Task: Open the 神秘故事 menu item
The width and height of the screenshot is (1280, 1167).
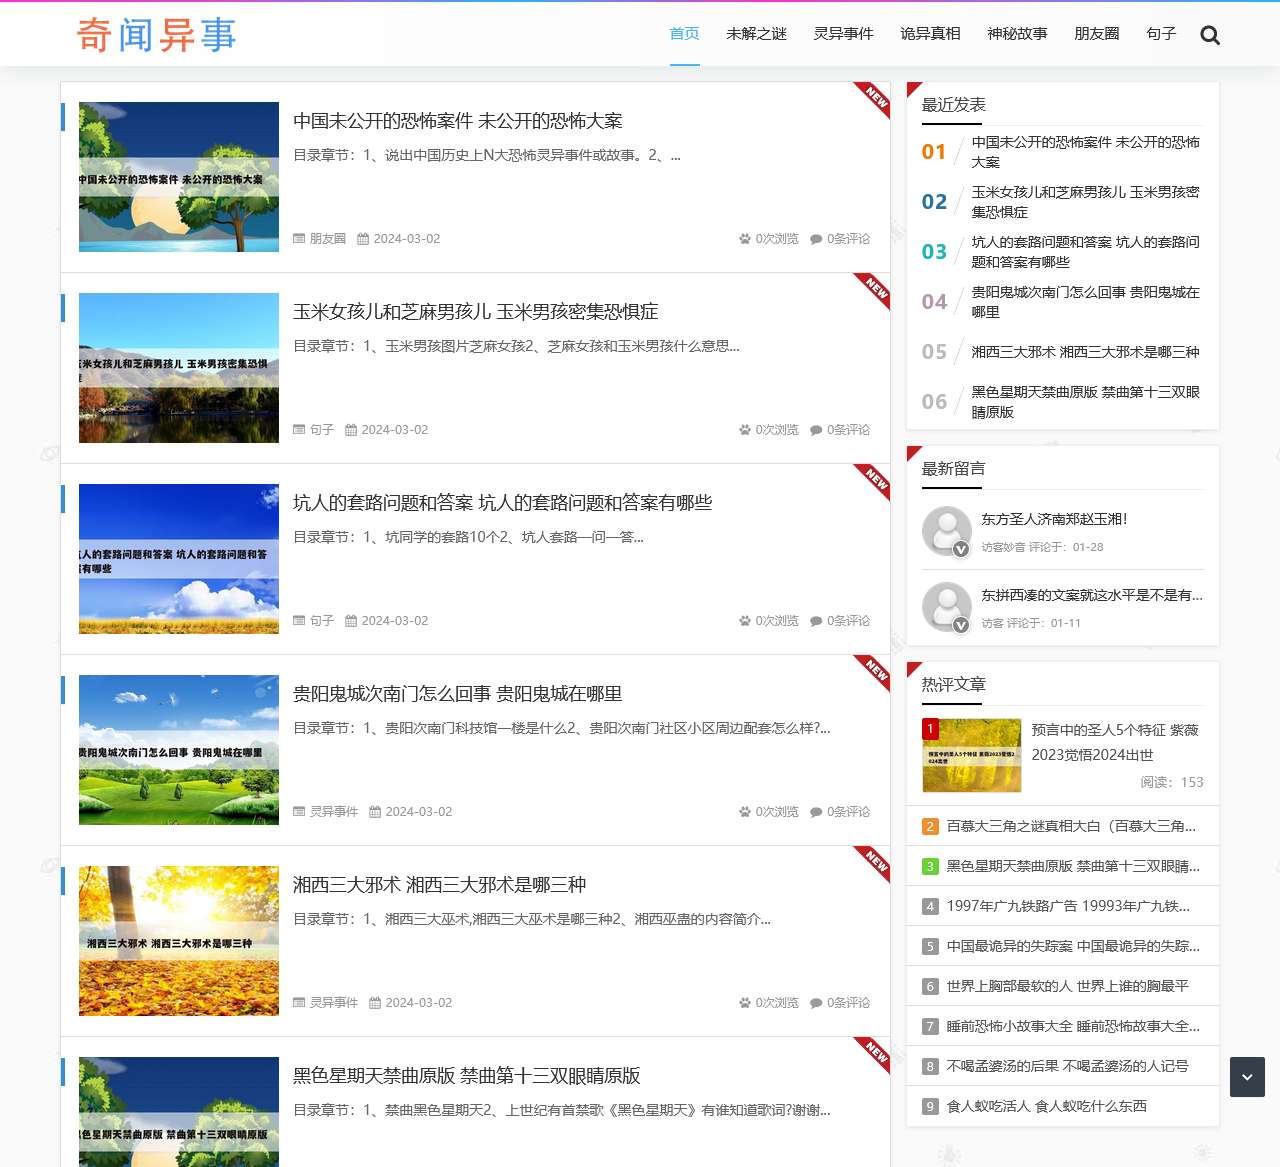Action: coord(1018,34)
